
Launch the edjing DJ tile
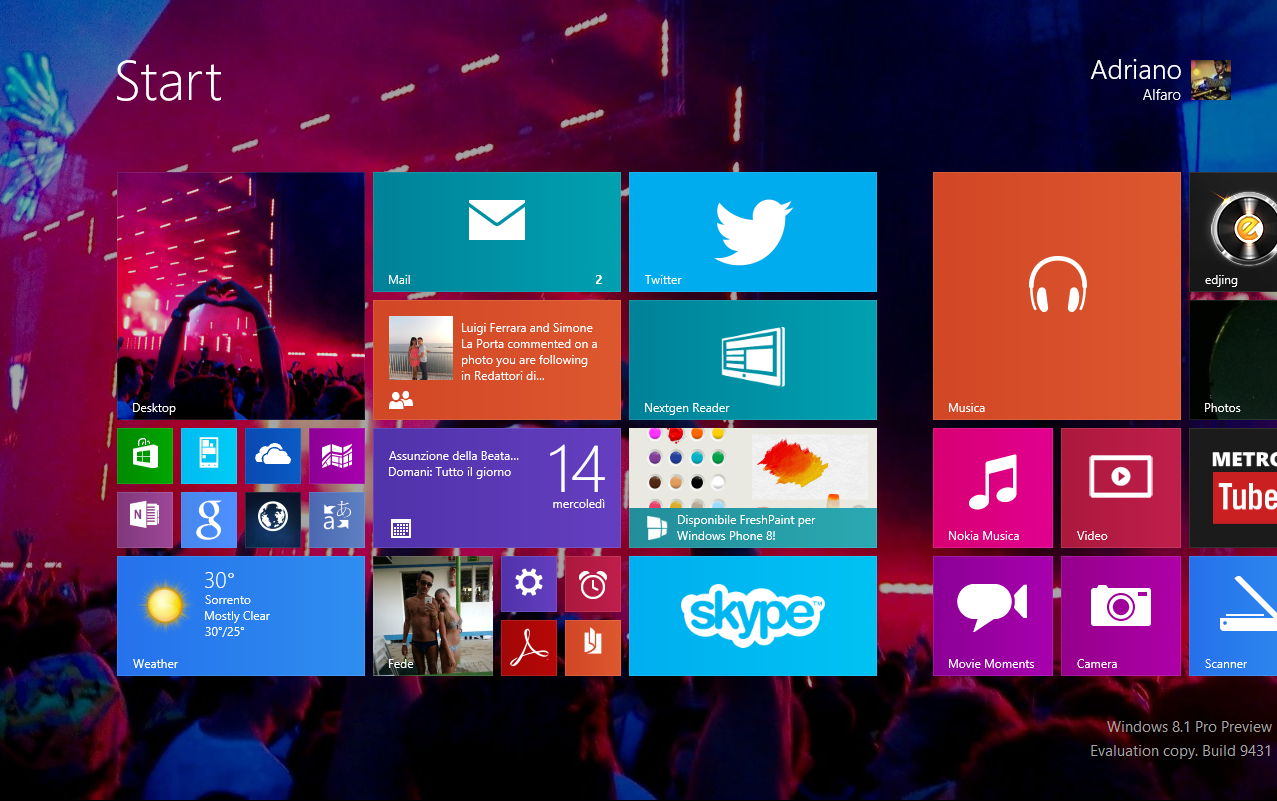tap(1233, 232)
